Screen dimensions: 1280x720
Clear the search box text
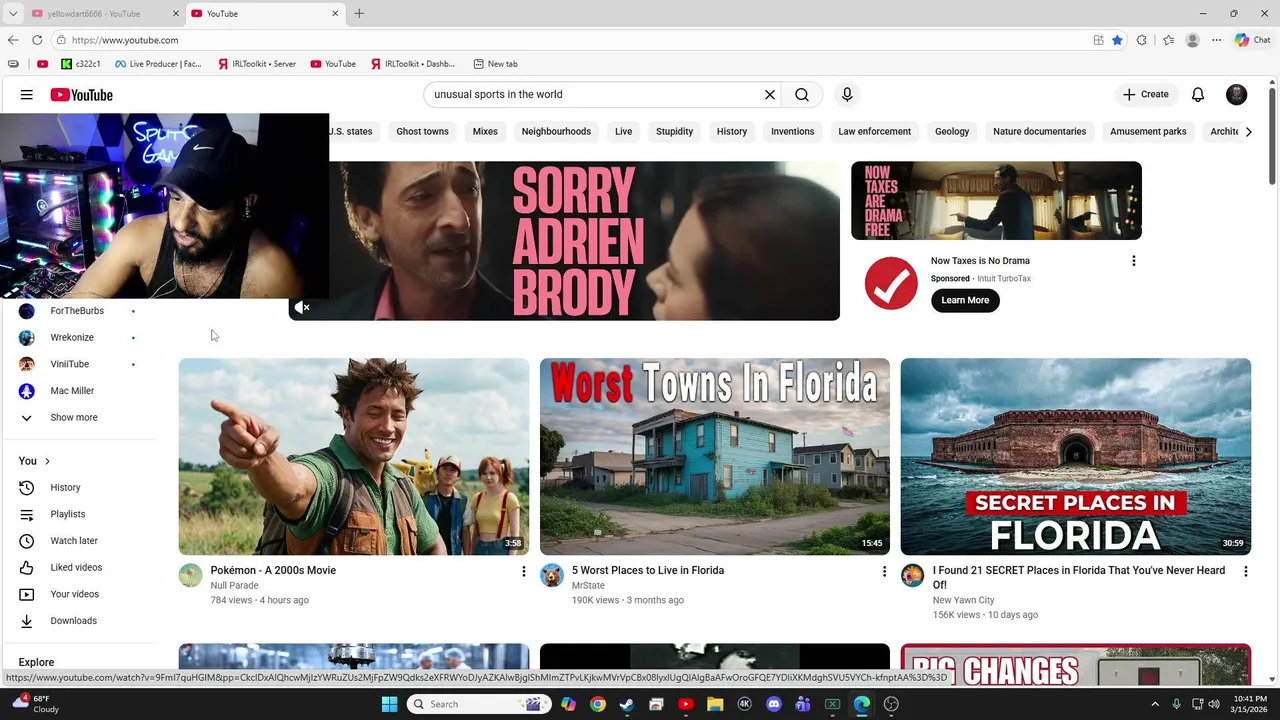770,95
